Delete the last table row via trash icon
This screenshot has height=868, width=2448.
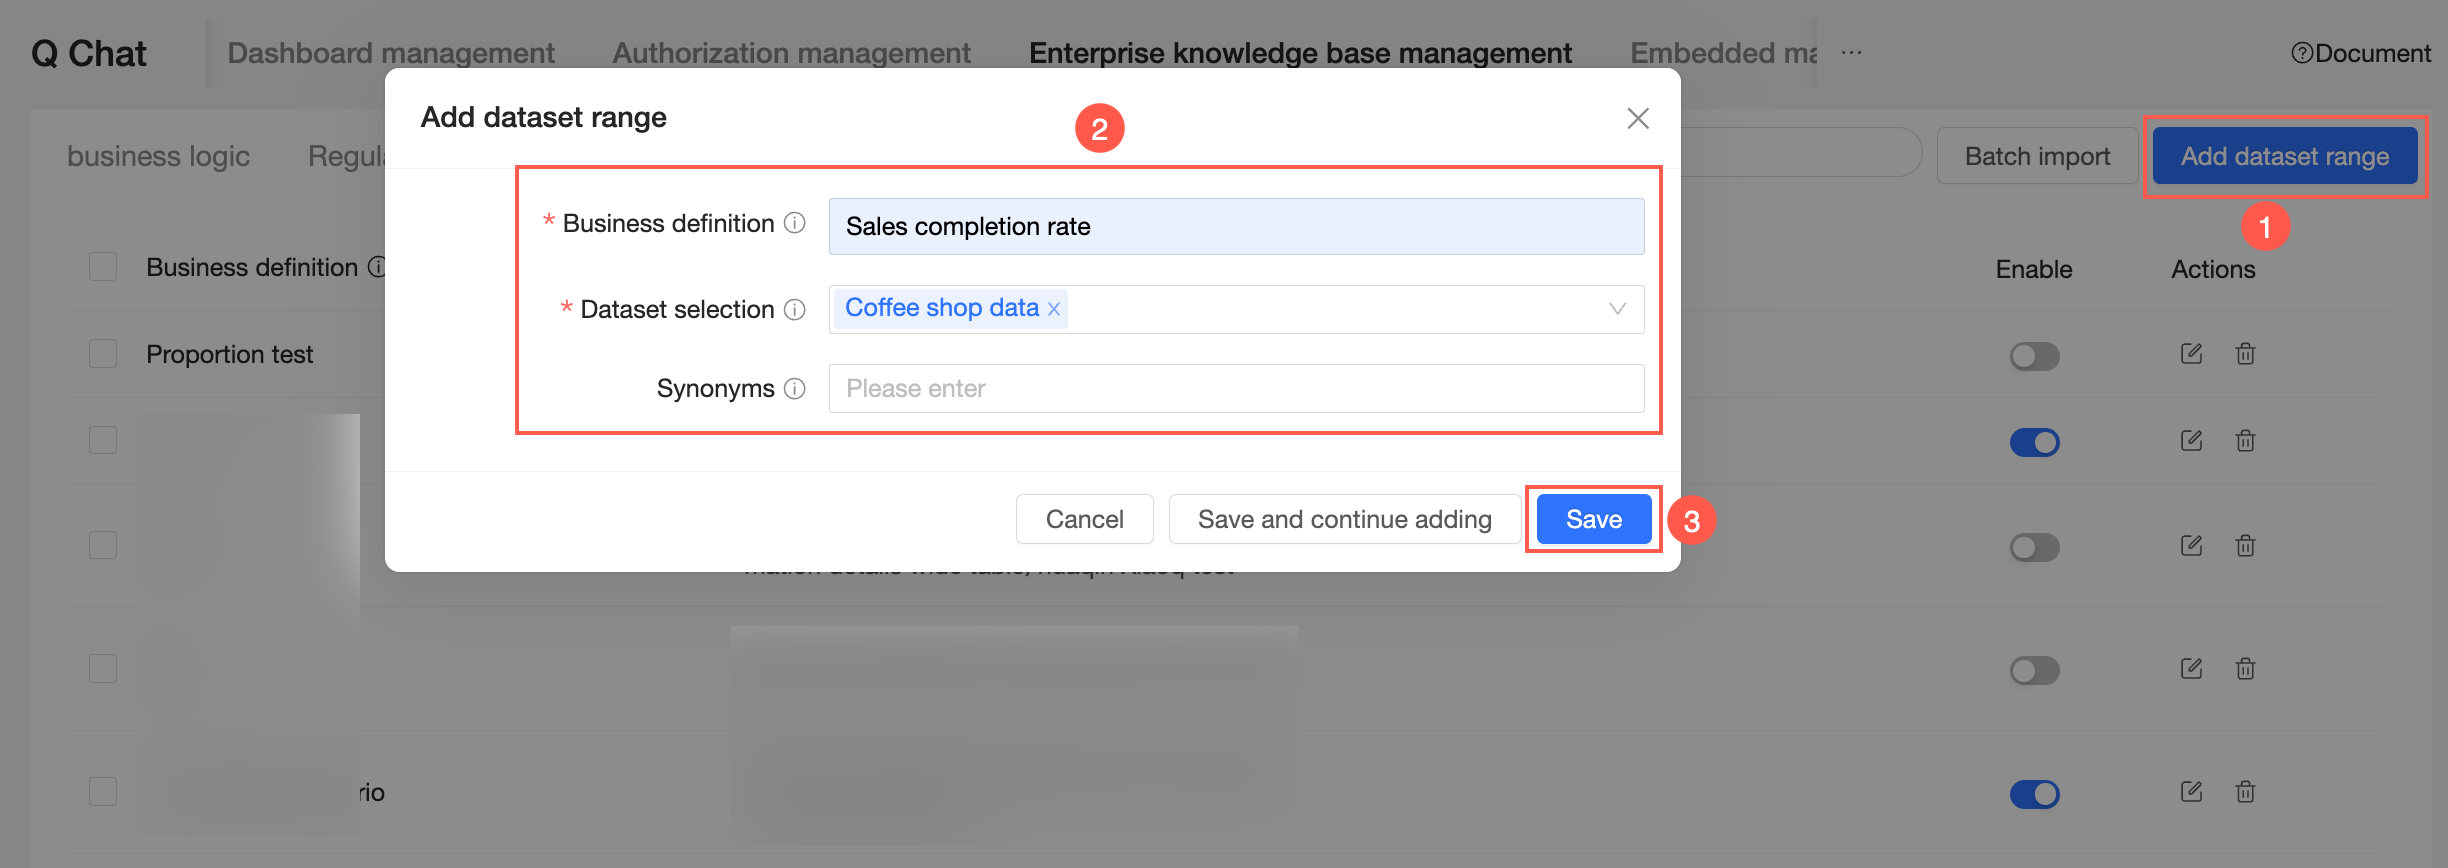(x=2245, y=793)
